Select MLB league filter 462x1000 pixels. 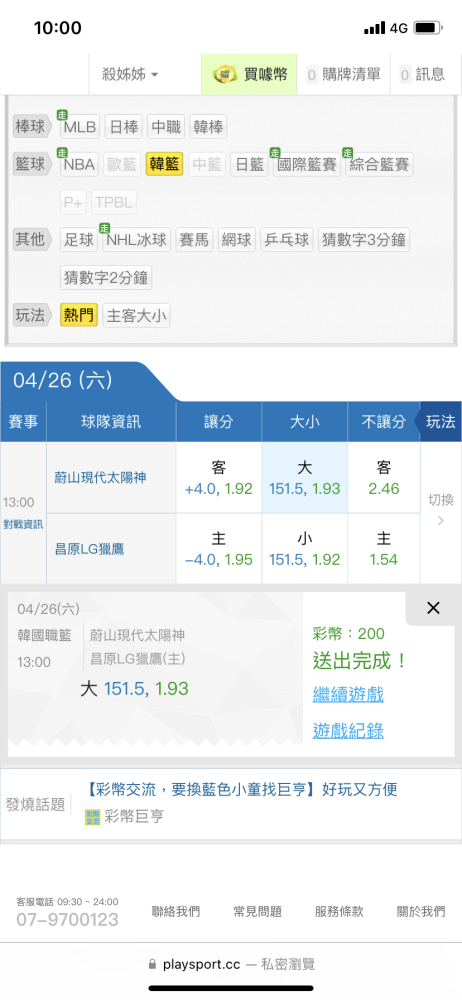point(80,128)
